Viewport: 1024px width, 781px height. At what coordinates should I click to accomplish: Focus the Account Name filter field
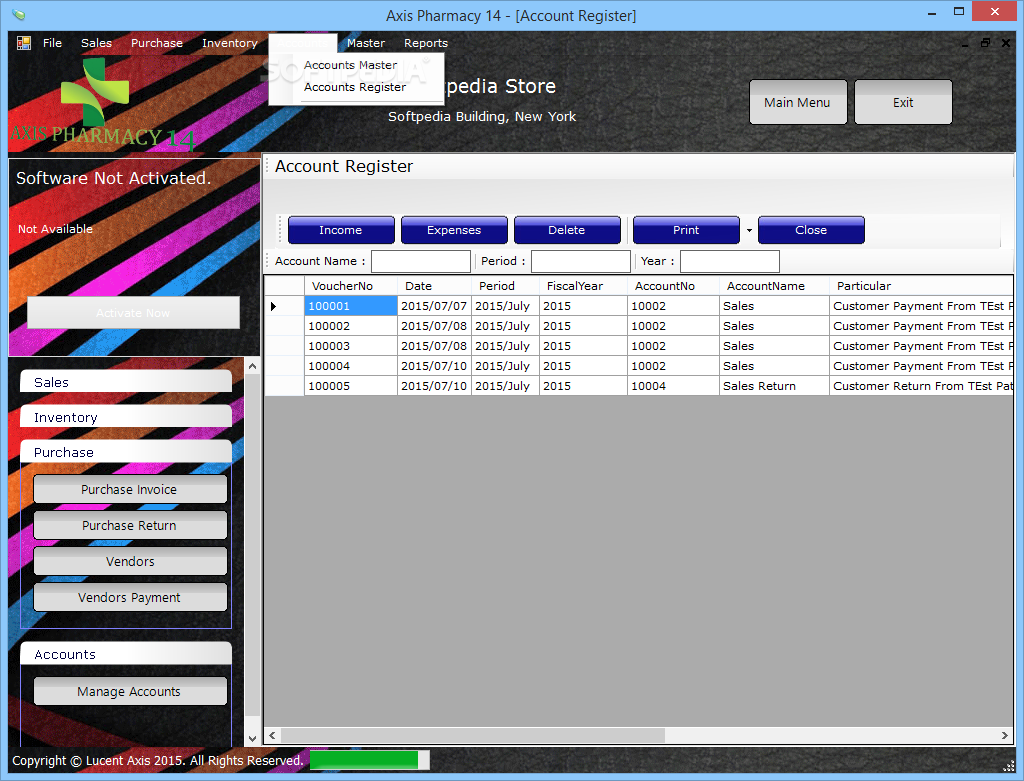[421, 261]
